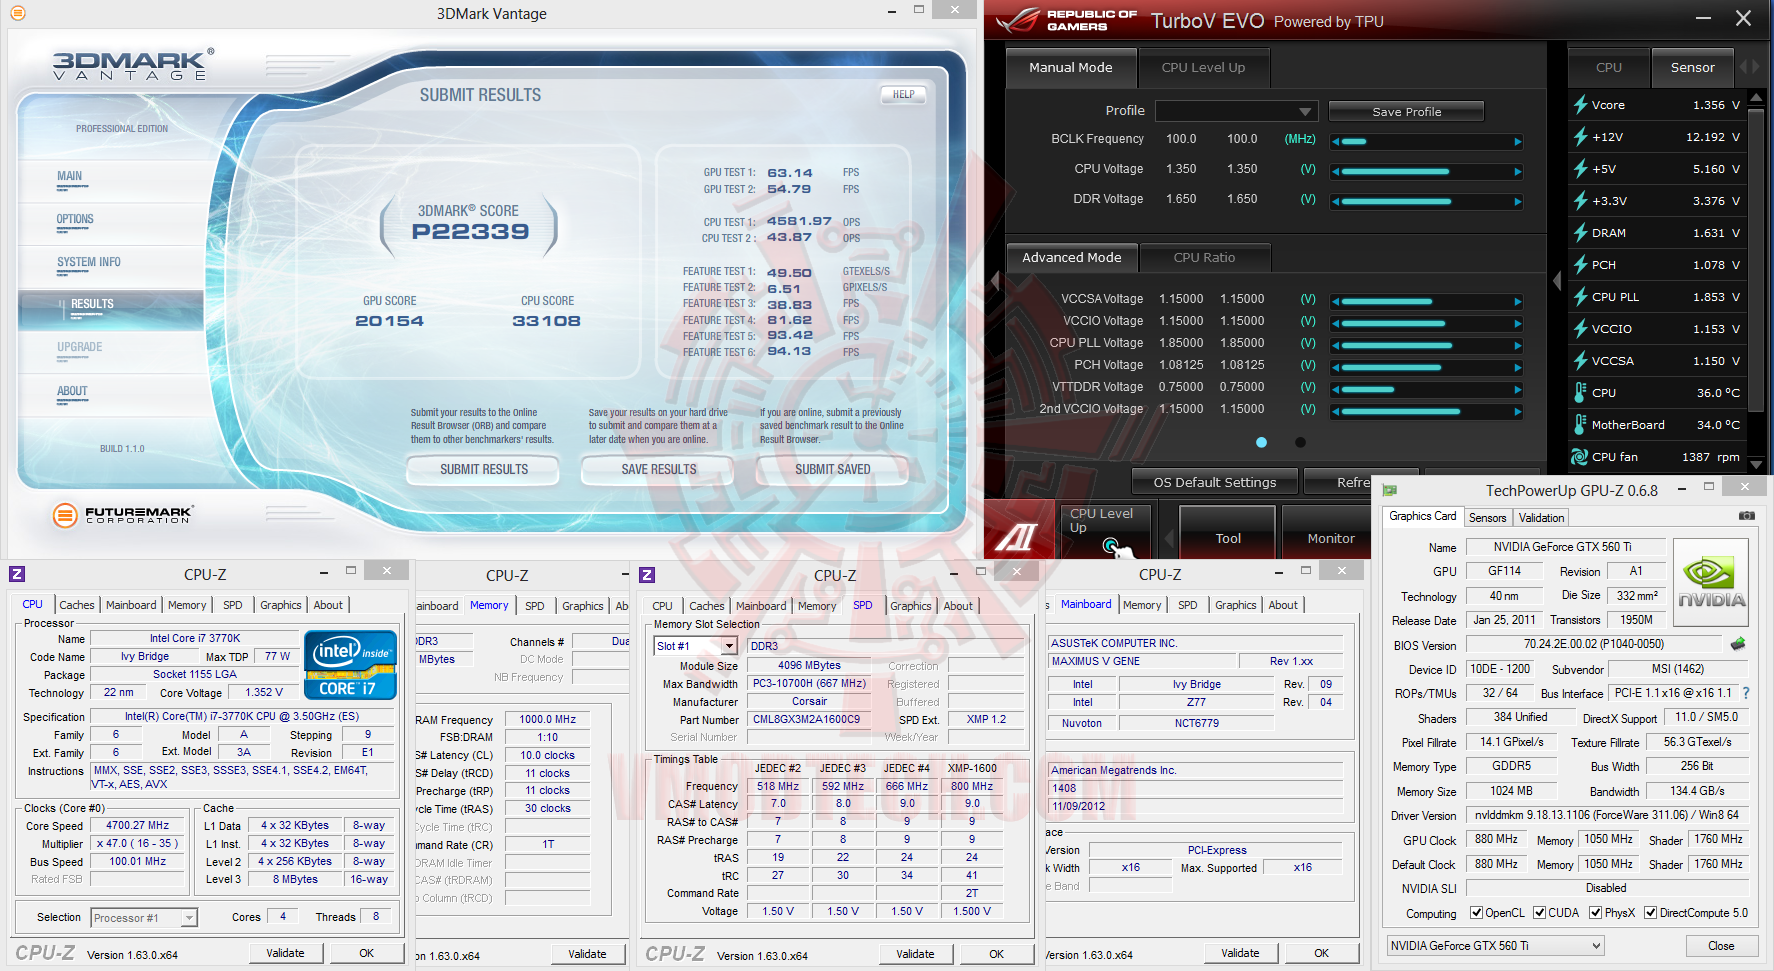The height and width of the screenshot is (971, 1774).
Task: Take a GPU-Z screenshot with camera icon
Action: (x=1747, y=516)
